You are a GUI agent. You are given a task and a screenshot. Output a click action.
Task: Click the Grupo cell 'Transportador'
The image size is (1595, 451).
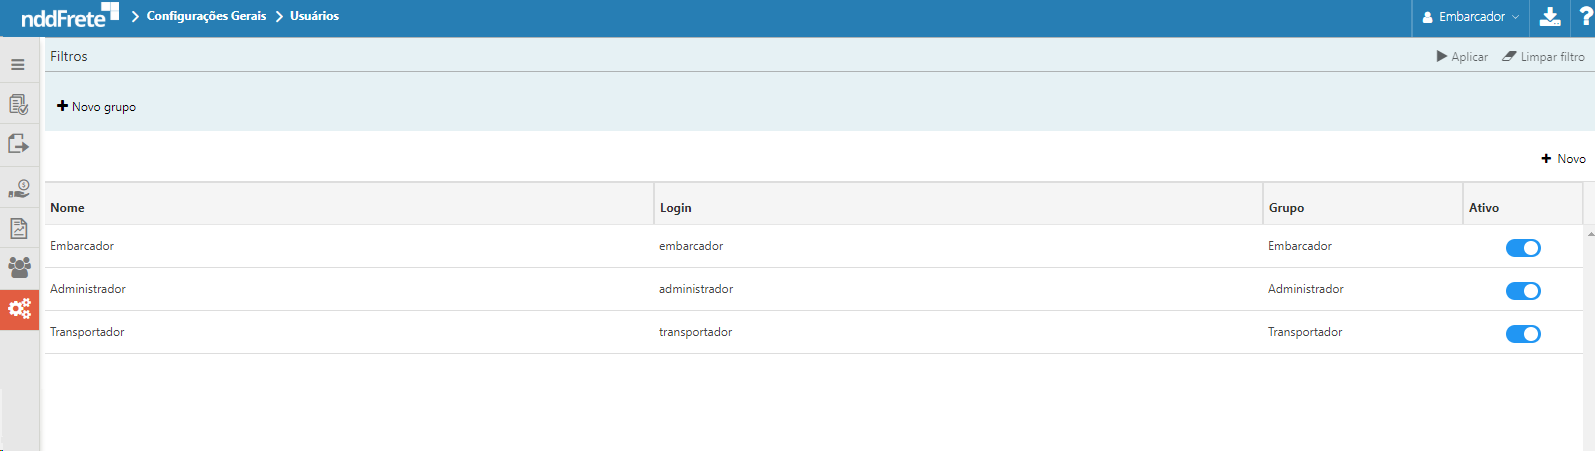1305,332
